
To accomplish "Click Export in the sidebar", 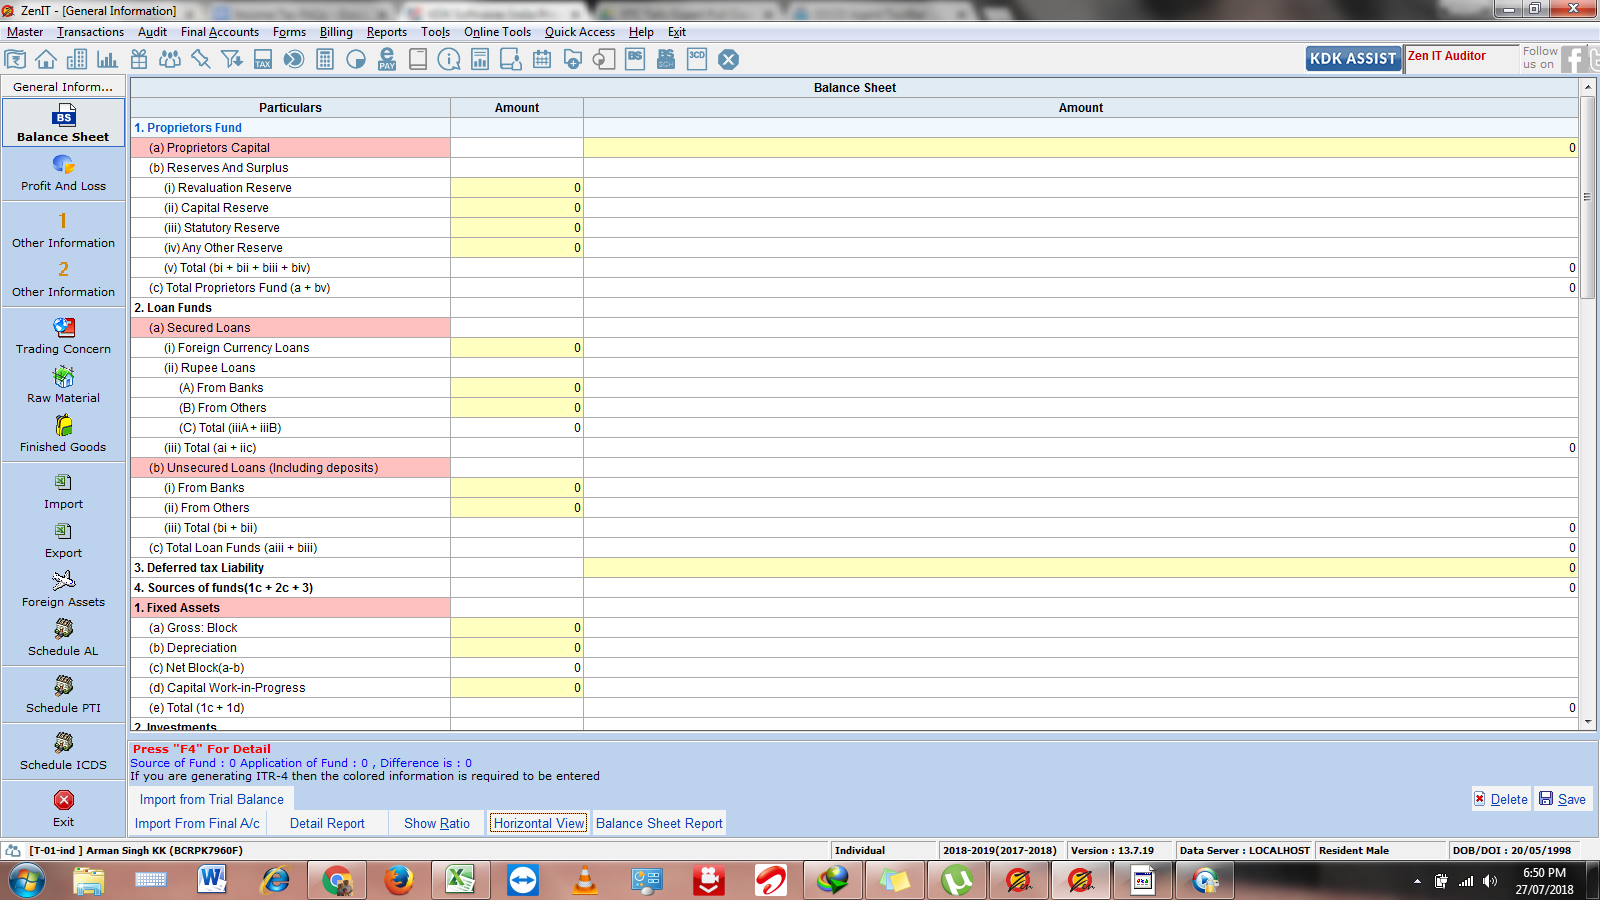I will (63, 540).
